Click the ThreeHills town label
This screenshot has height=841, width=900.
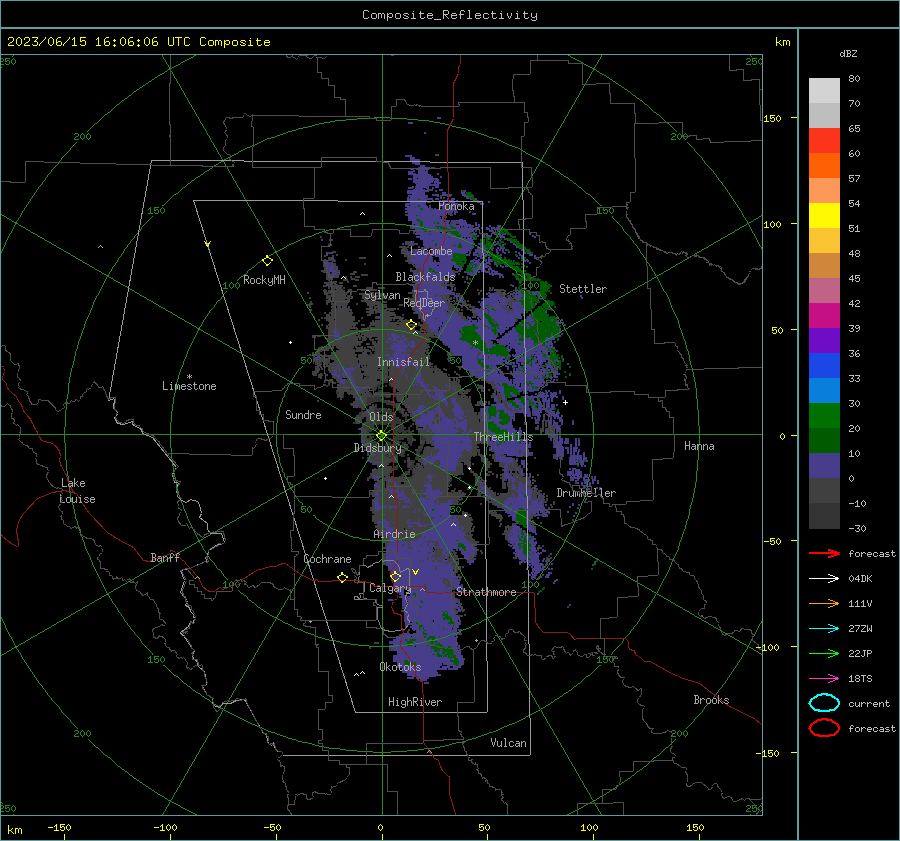503,437
